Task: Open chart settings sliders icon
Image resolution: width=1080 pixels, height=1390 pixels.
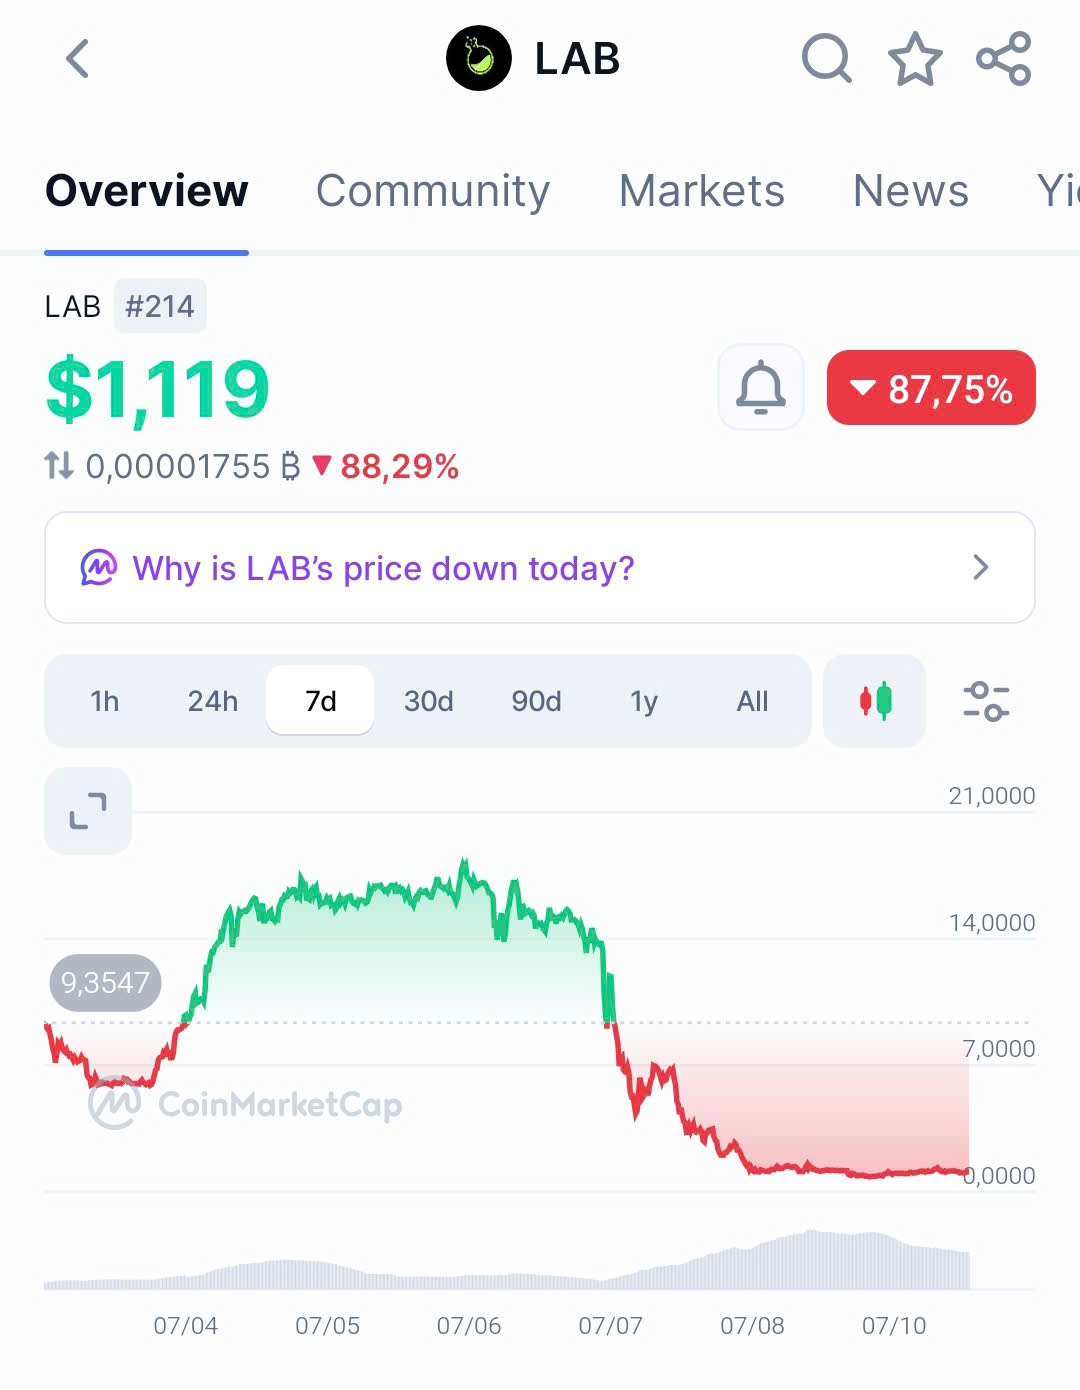Action: 986,701
